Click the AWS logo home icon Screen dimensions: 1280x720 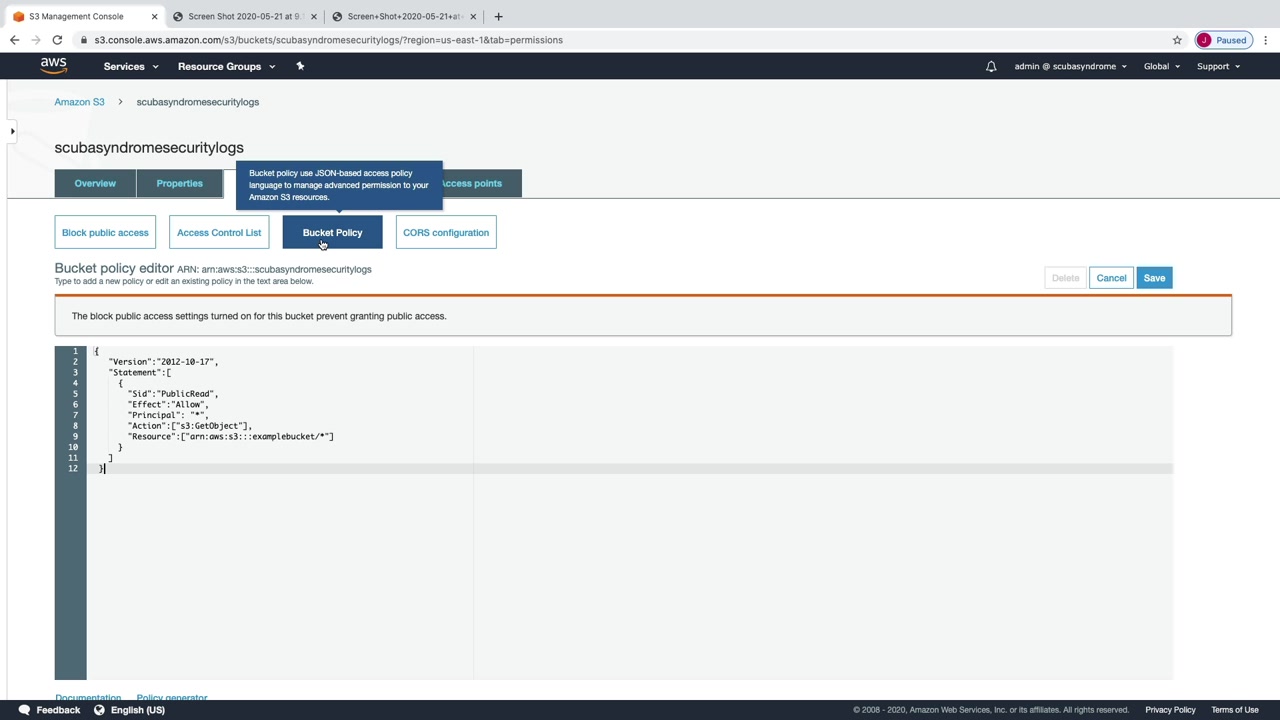click(x=54, y=66)
